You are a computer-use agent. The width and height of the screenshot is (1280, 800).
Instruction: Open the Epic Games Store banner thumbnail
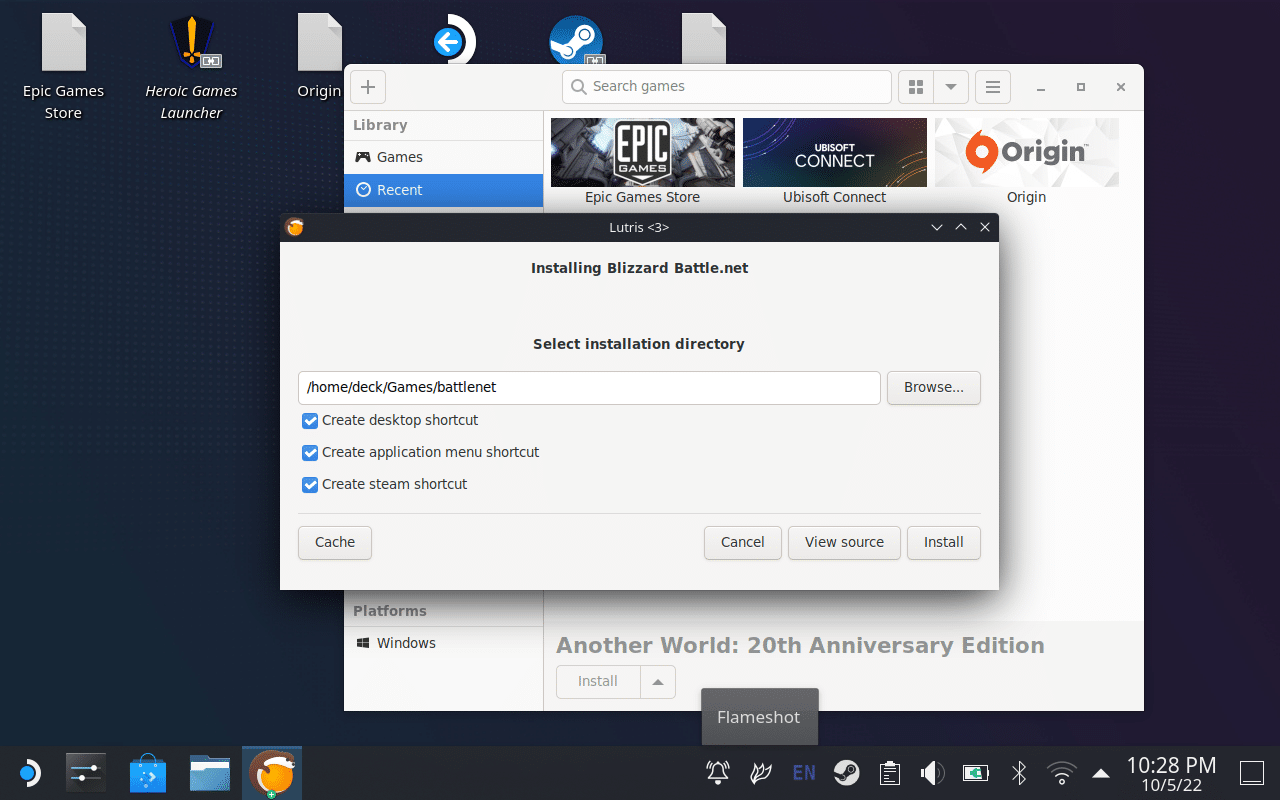(x=643, y=152)
